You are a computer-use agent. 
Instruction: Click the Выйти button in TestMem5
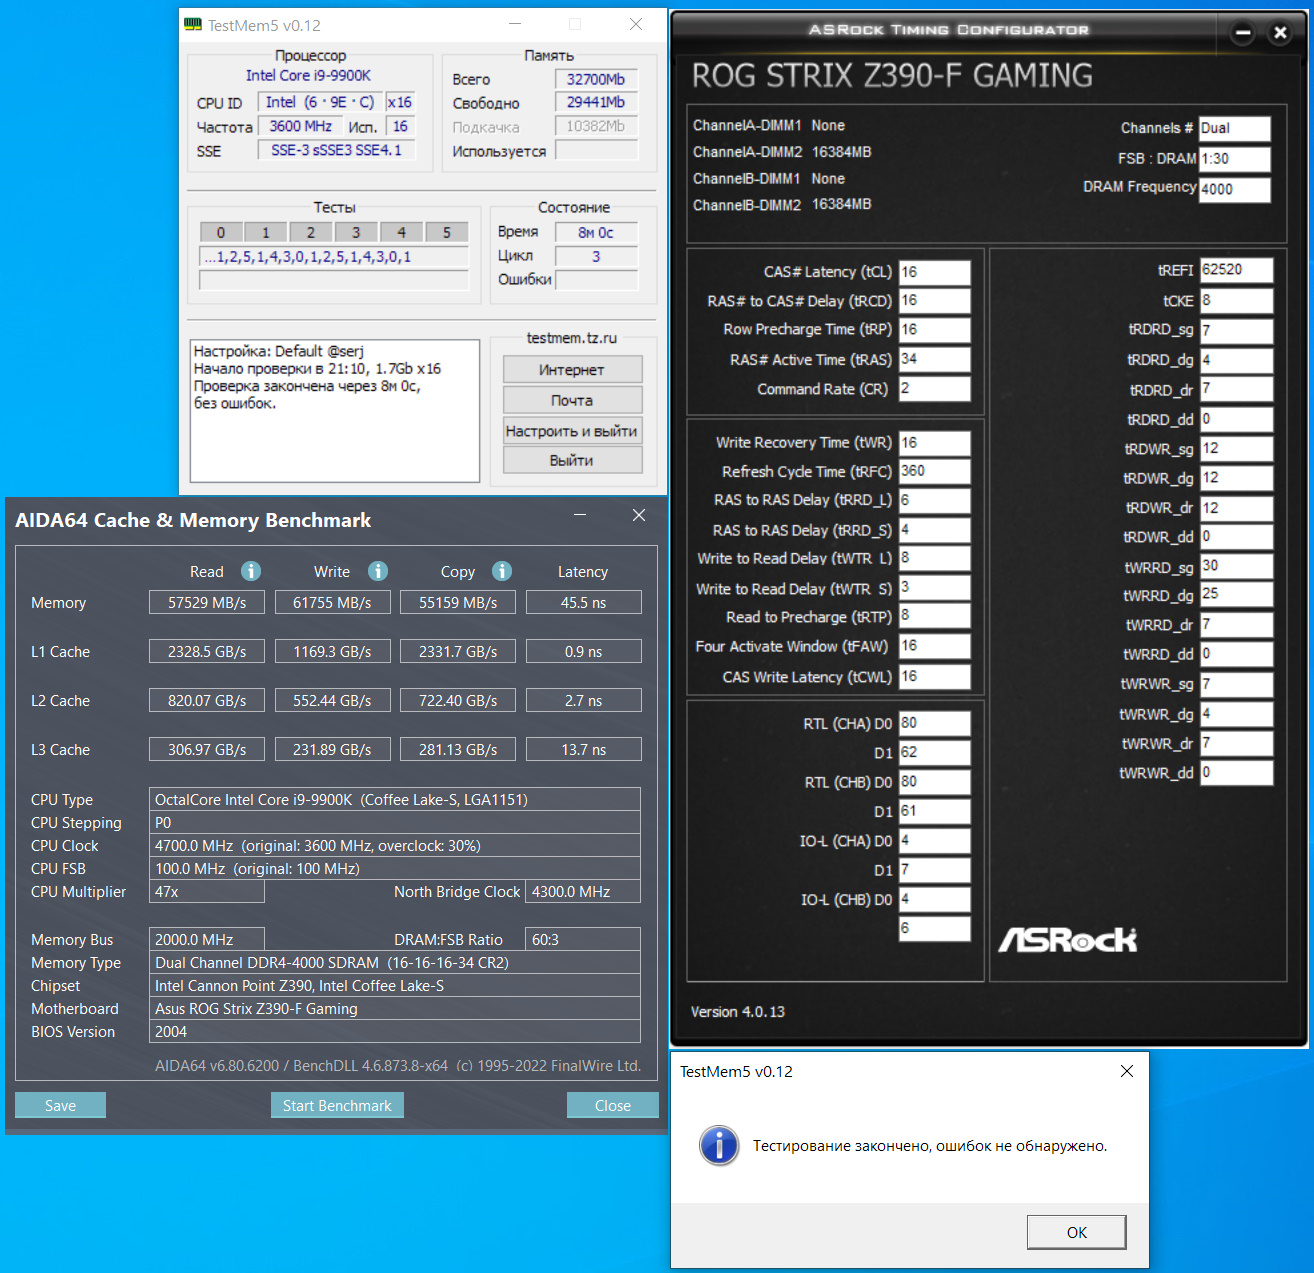click(x=572, y=460)
